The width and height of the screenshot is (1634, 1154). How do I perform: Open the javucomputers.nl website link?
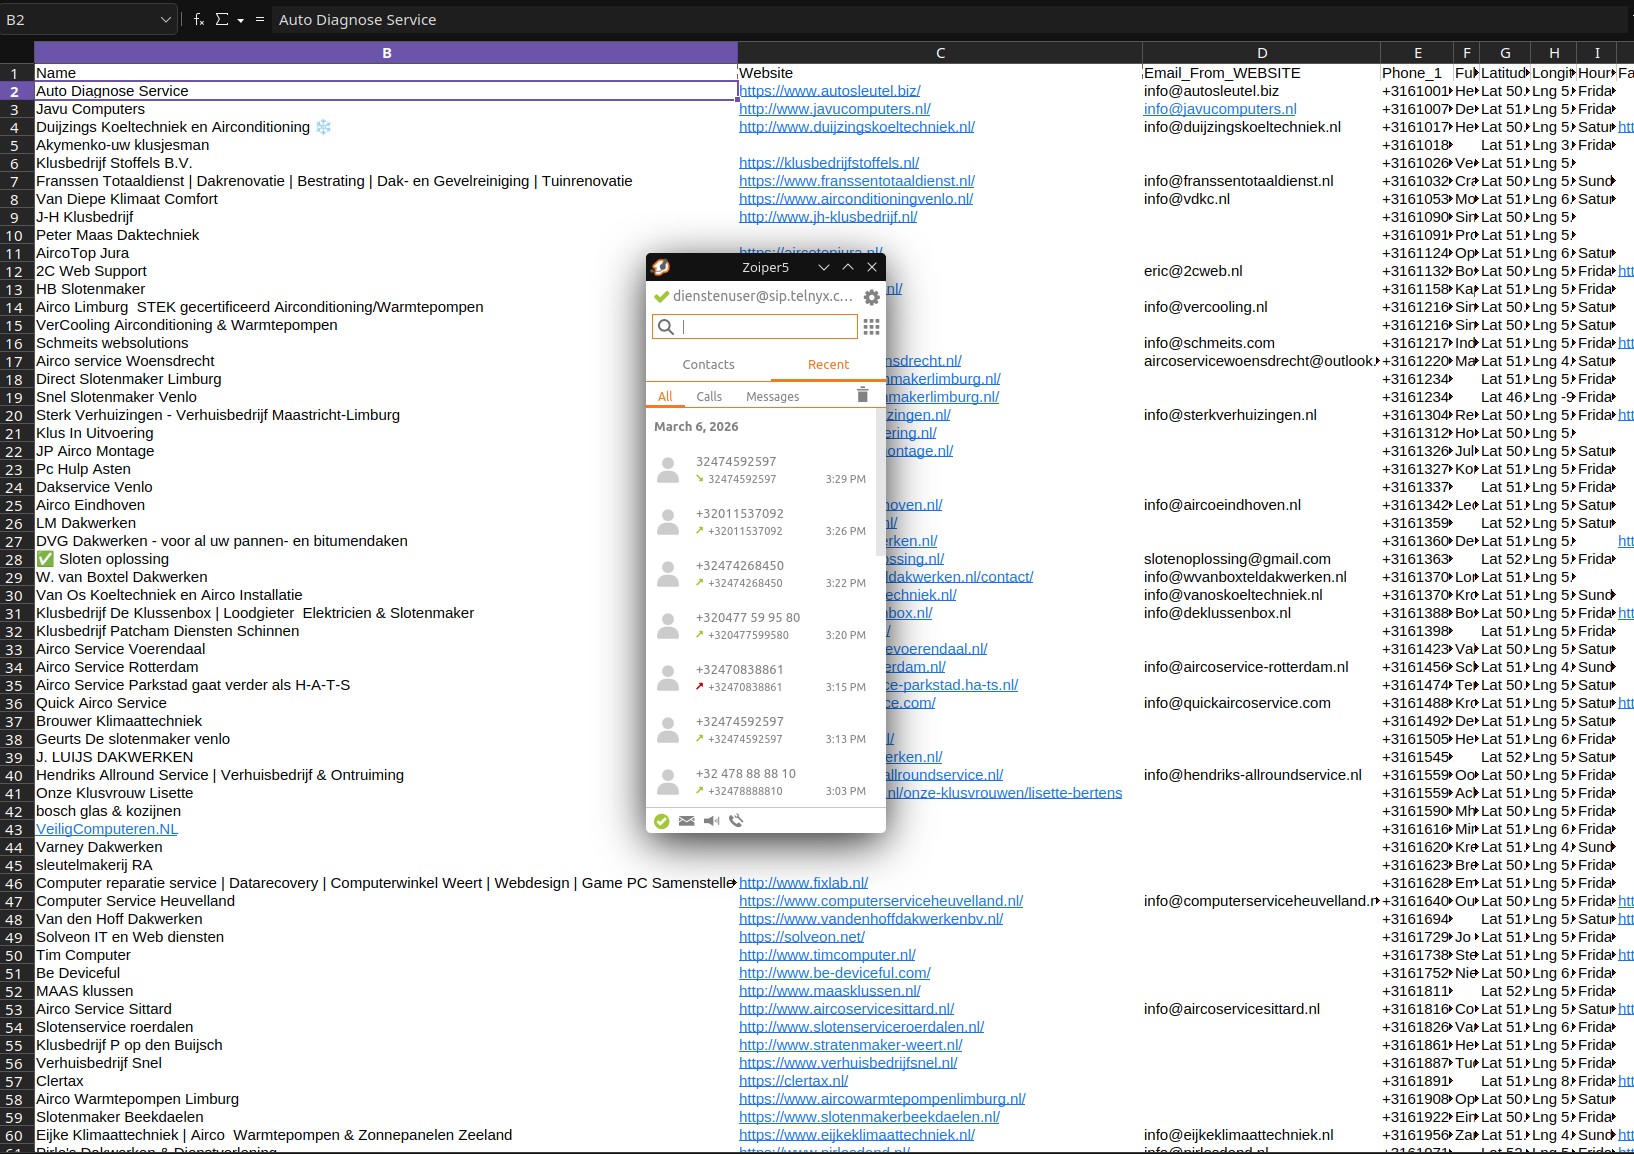pos(834,109)
